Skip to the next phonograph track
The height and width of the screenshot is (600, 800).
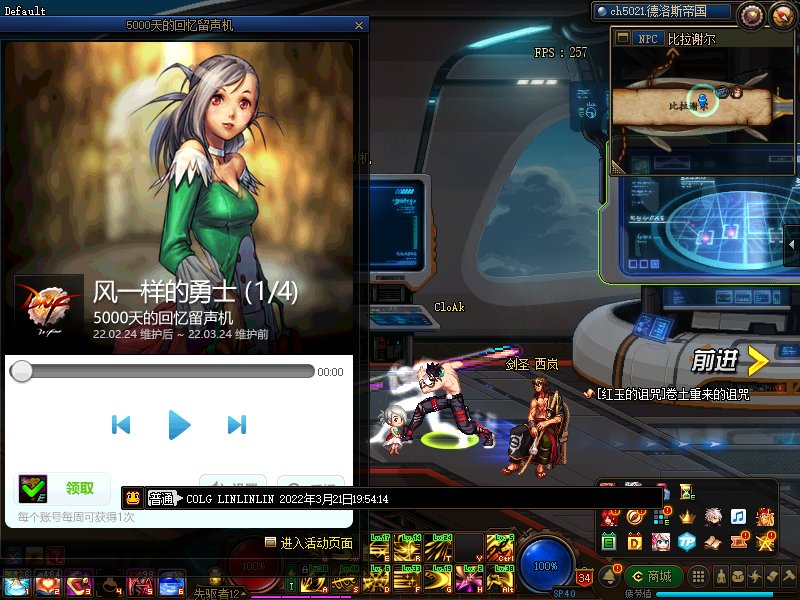point(237,424)
